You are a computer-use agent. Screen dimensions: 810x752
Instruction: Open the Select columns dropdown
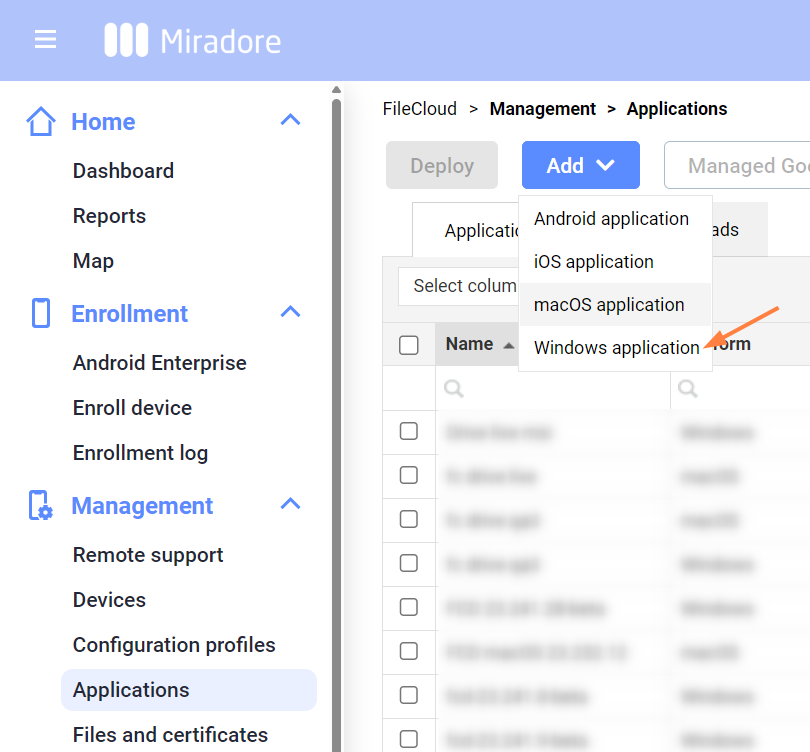tap(460, 286)
